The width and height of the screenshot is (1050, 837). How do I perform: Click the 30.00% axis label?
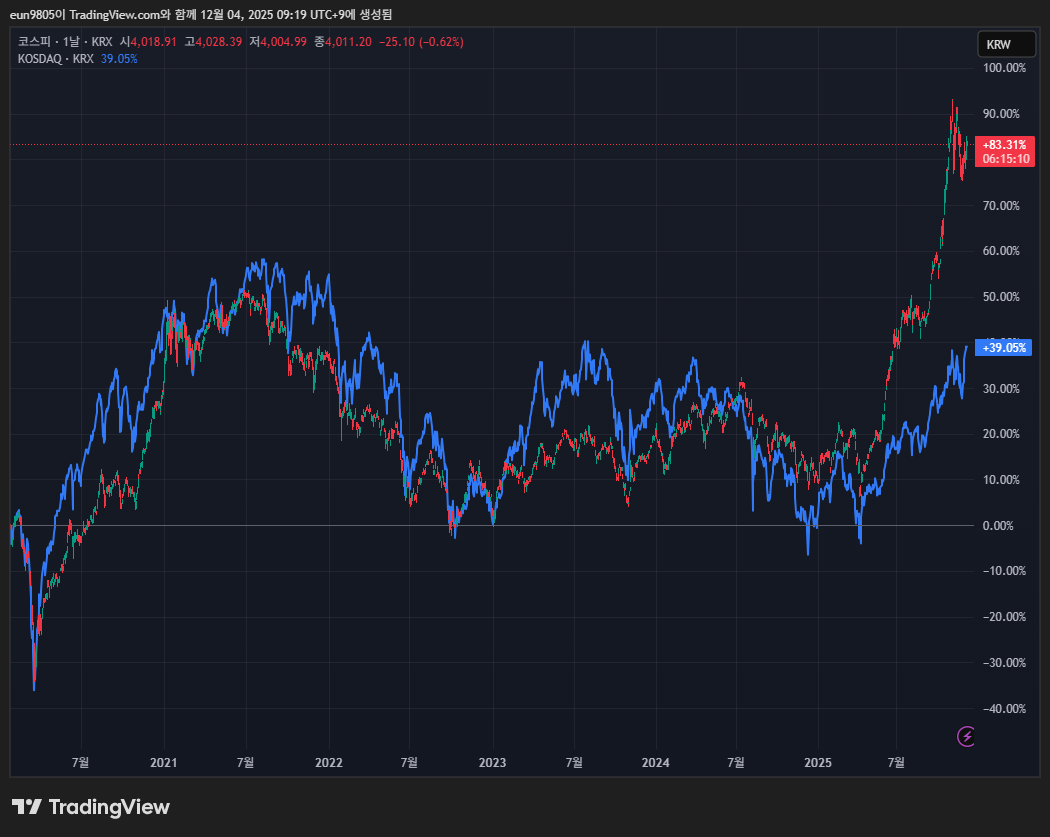(x=1001, y=388)
